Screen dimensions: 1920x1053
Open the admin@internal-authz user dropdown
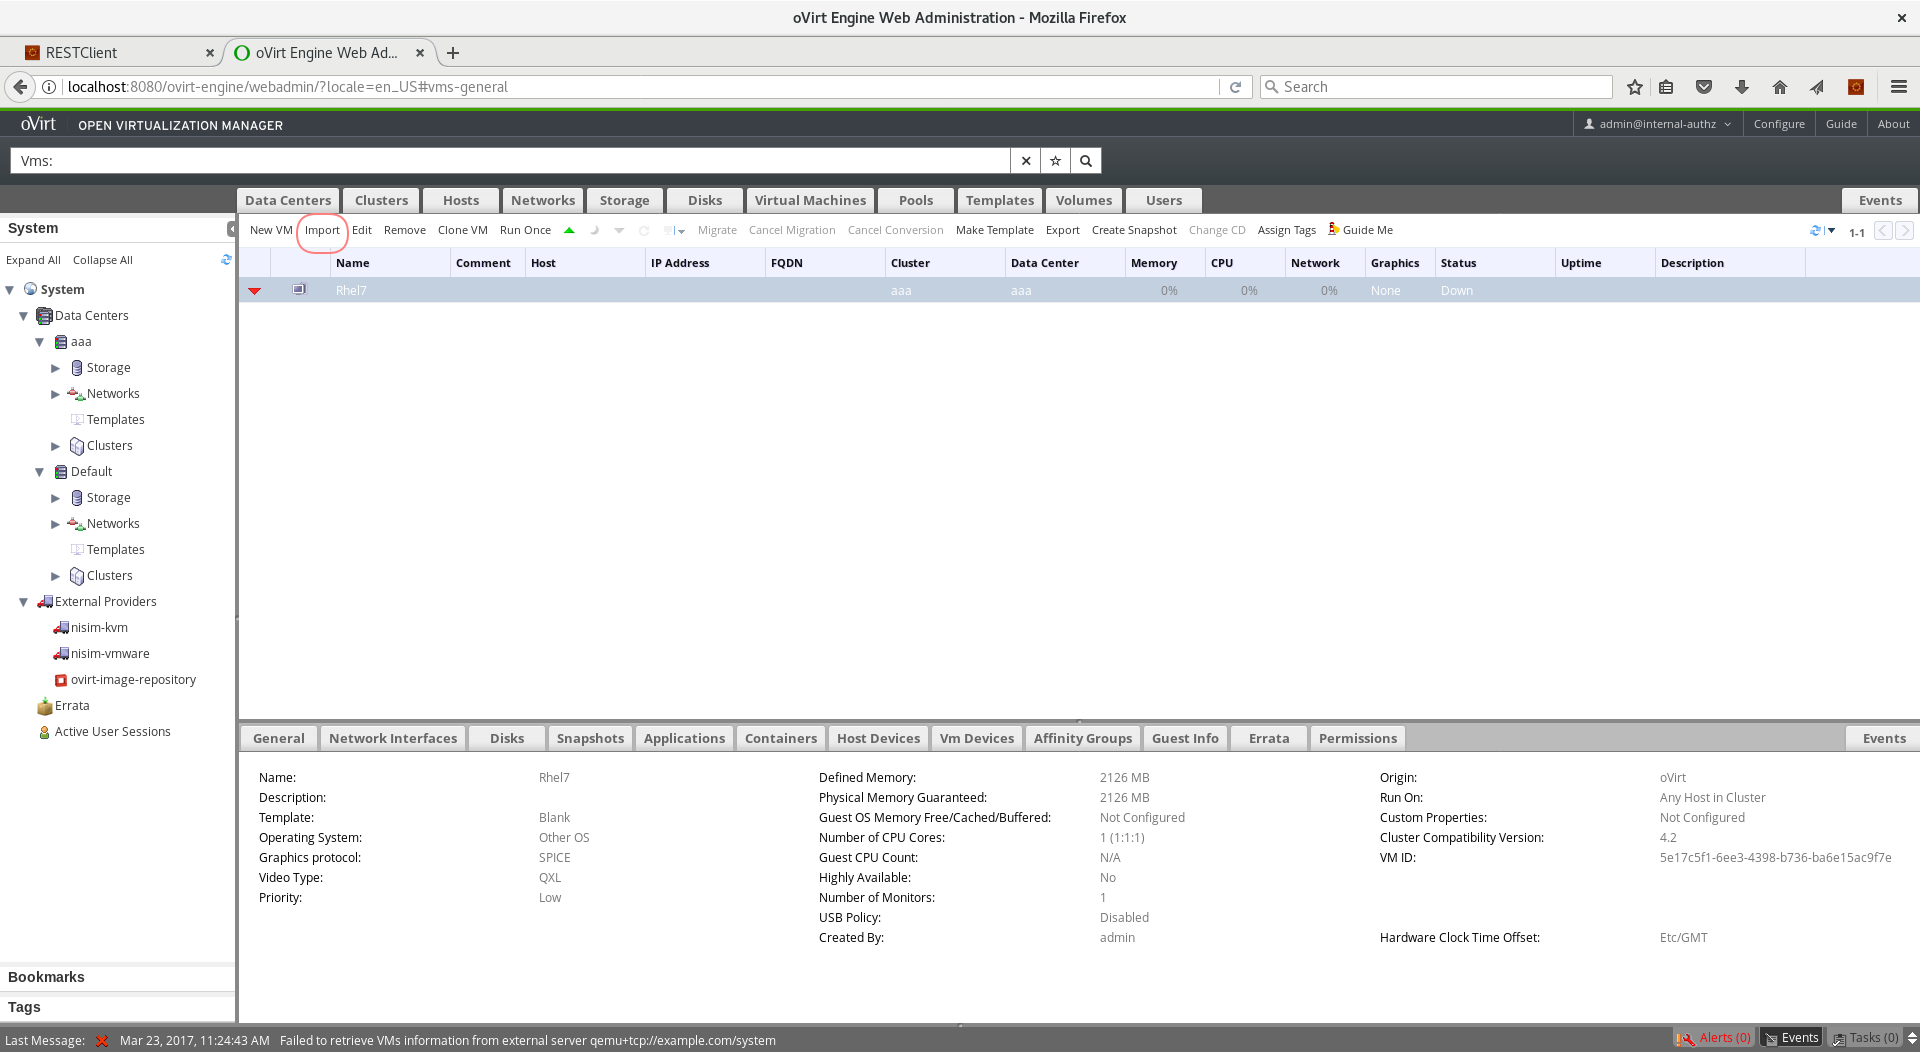point(1657,124)
